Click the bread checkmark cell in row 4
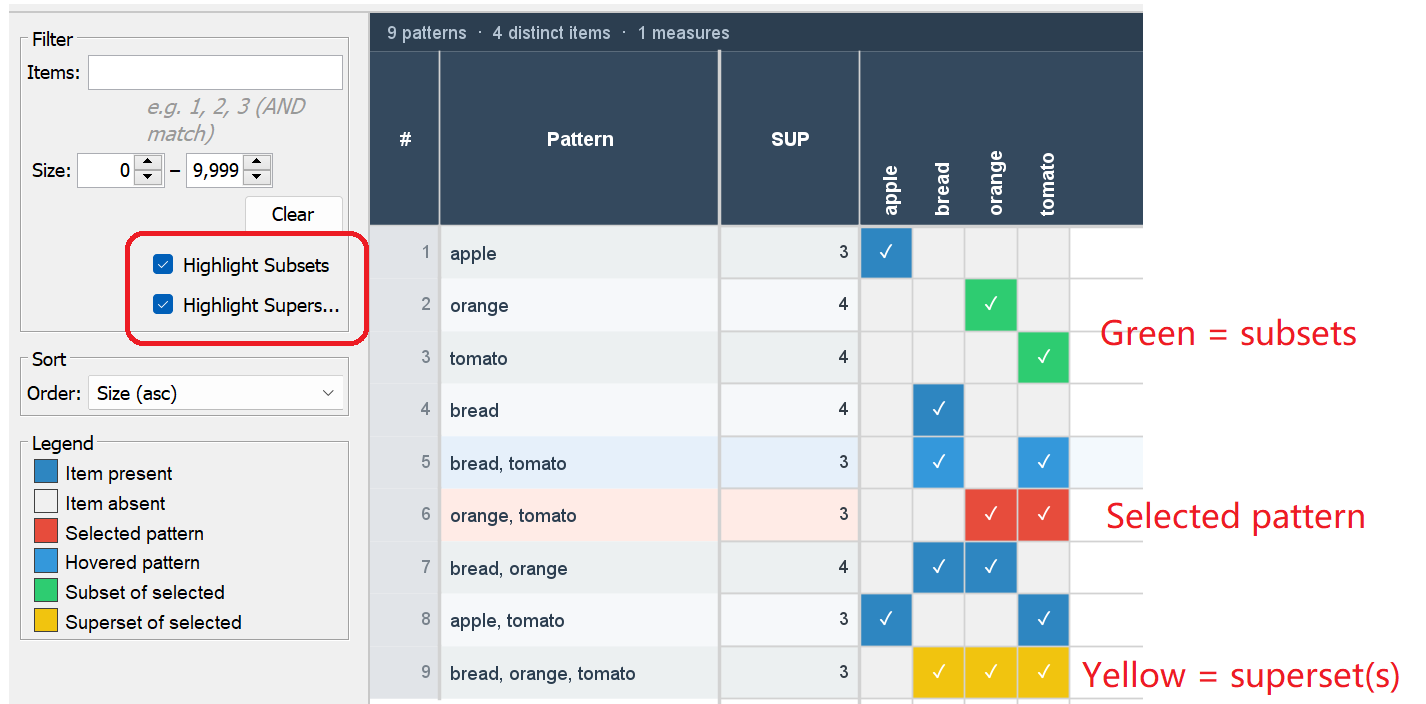This screenshot has width=1426, height=704. [x=938, y=410]
